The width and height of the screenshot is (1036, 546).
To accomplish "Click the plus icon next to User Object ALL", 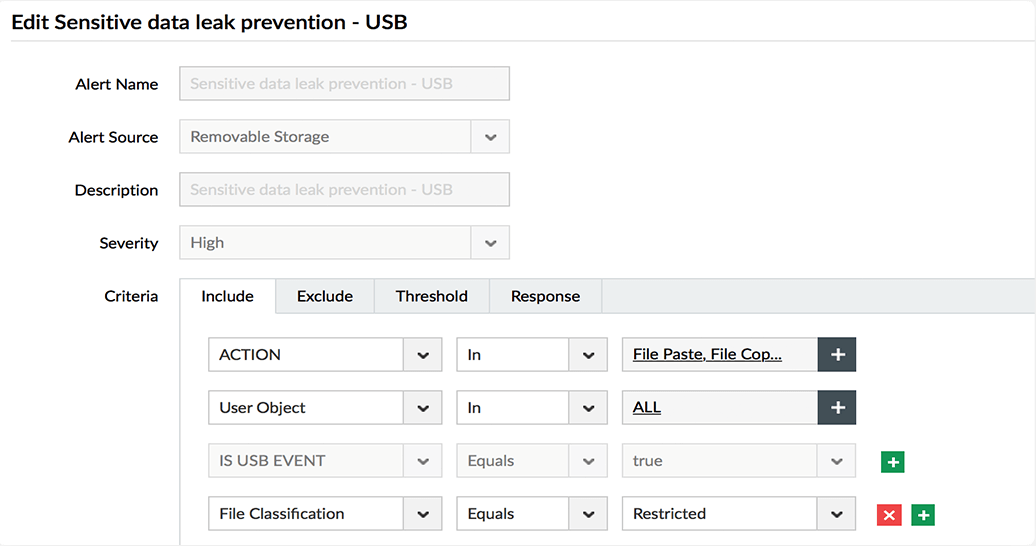I will coord(837,408).
